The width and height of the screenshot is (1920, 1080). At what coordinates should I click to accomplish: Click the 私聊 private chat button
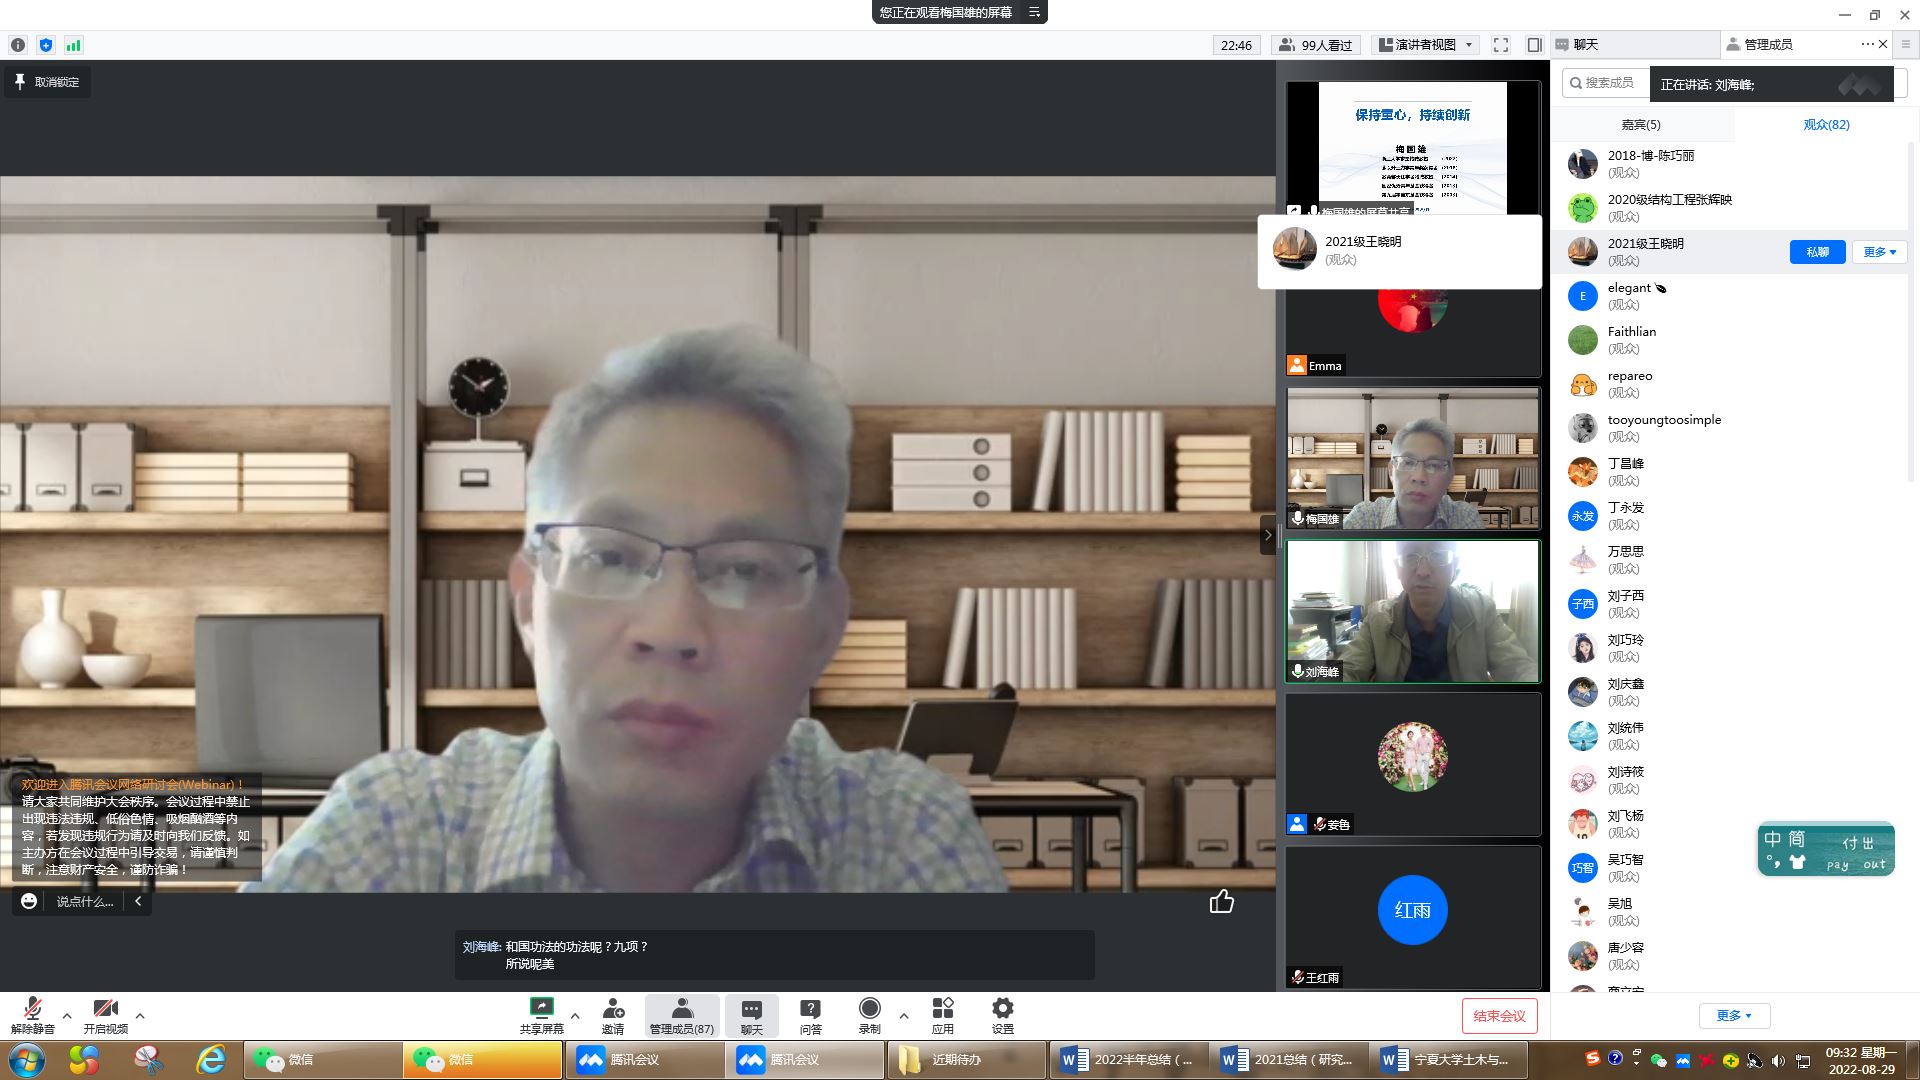1817,252
